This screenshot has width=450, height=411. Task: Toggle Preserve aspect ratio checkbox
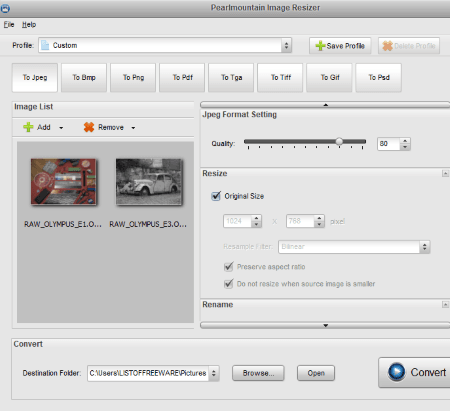(x=228, y=266)
